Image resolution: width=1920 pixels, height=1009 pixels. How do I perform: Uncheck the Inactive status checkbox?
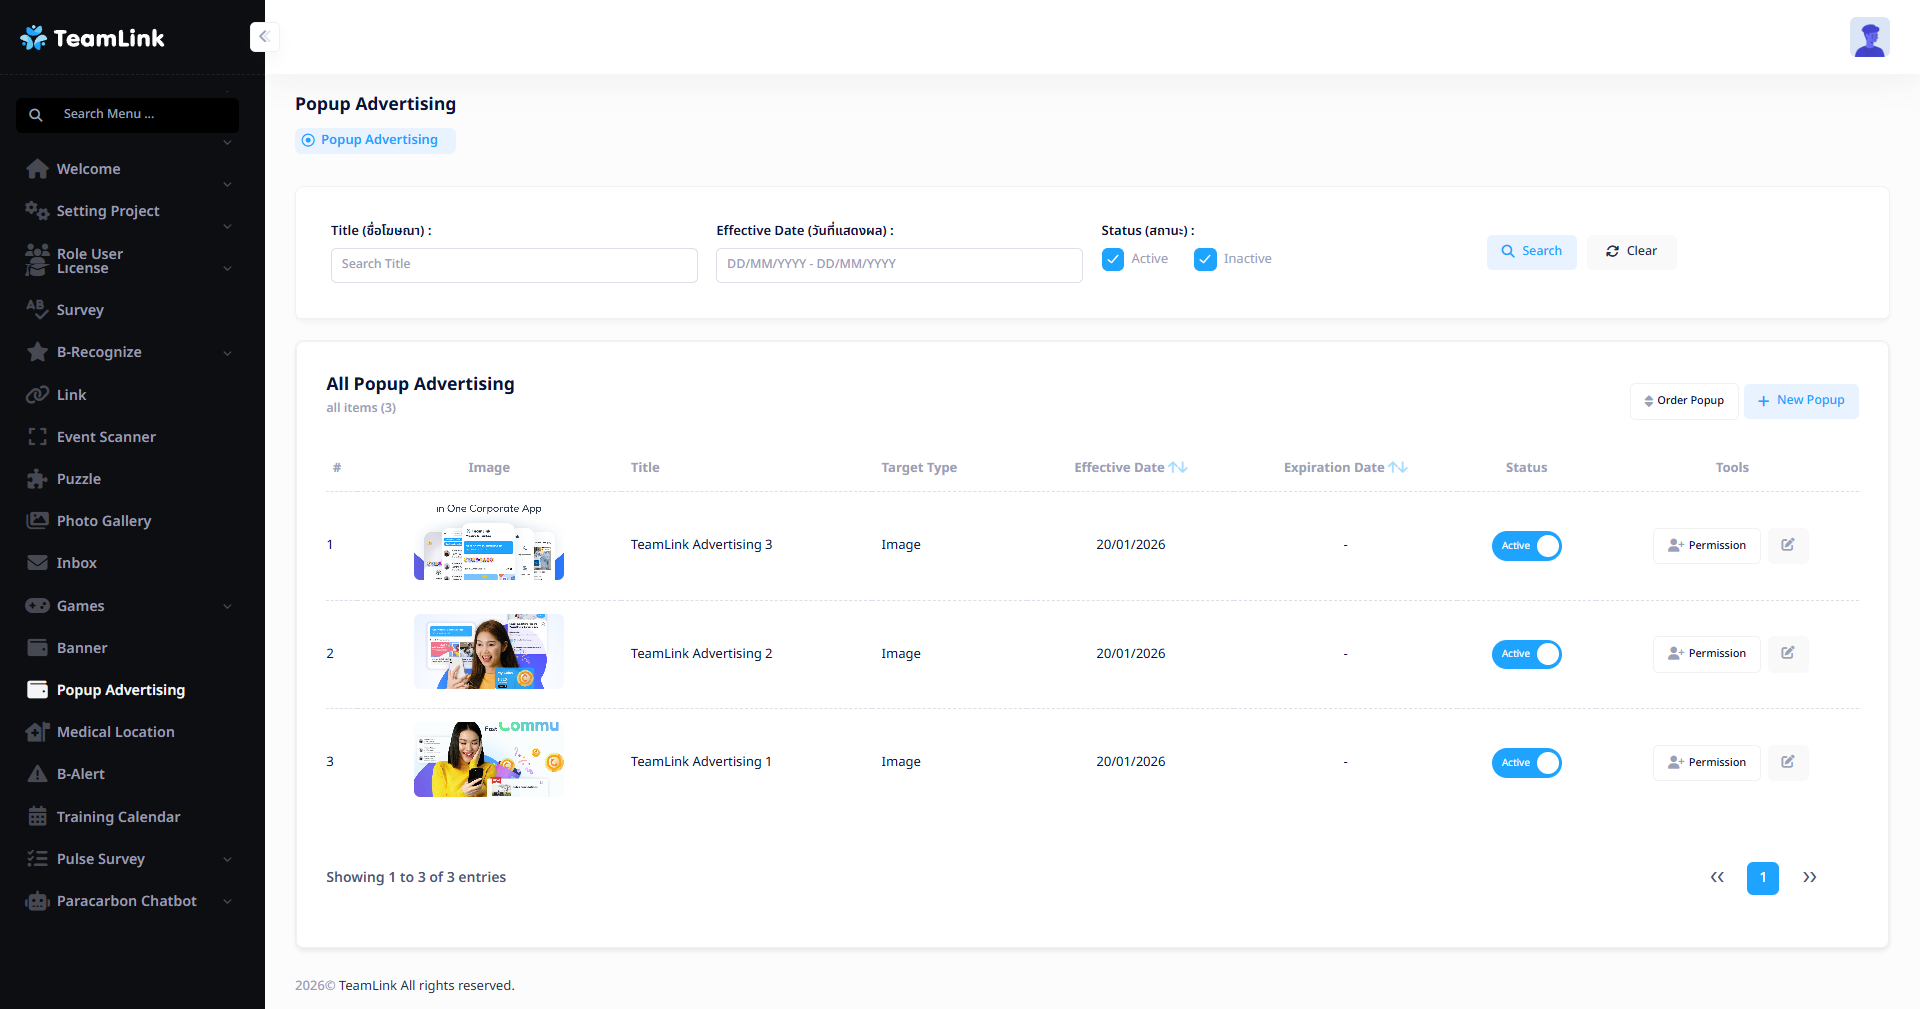[1205, 259]
